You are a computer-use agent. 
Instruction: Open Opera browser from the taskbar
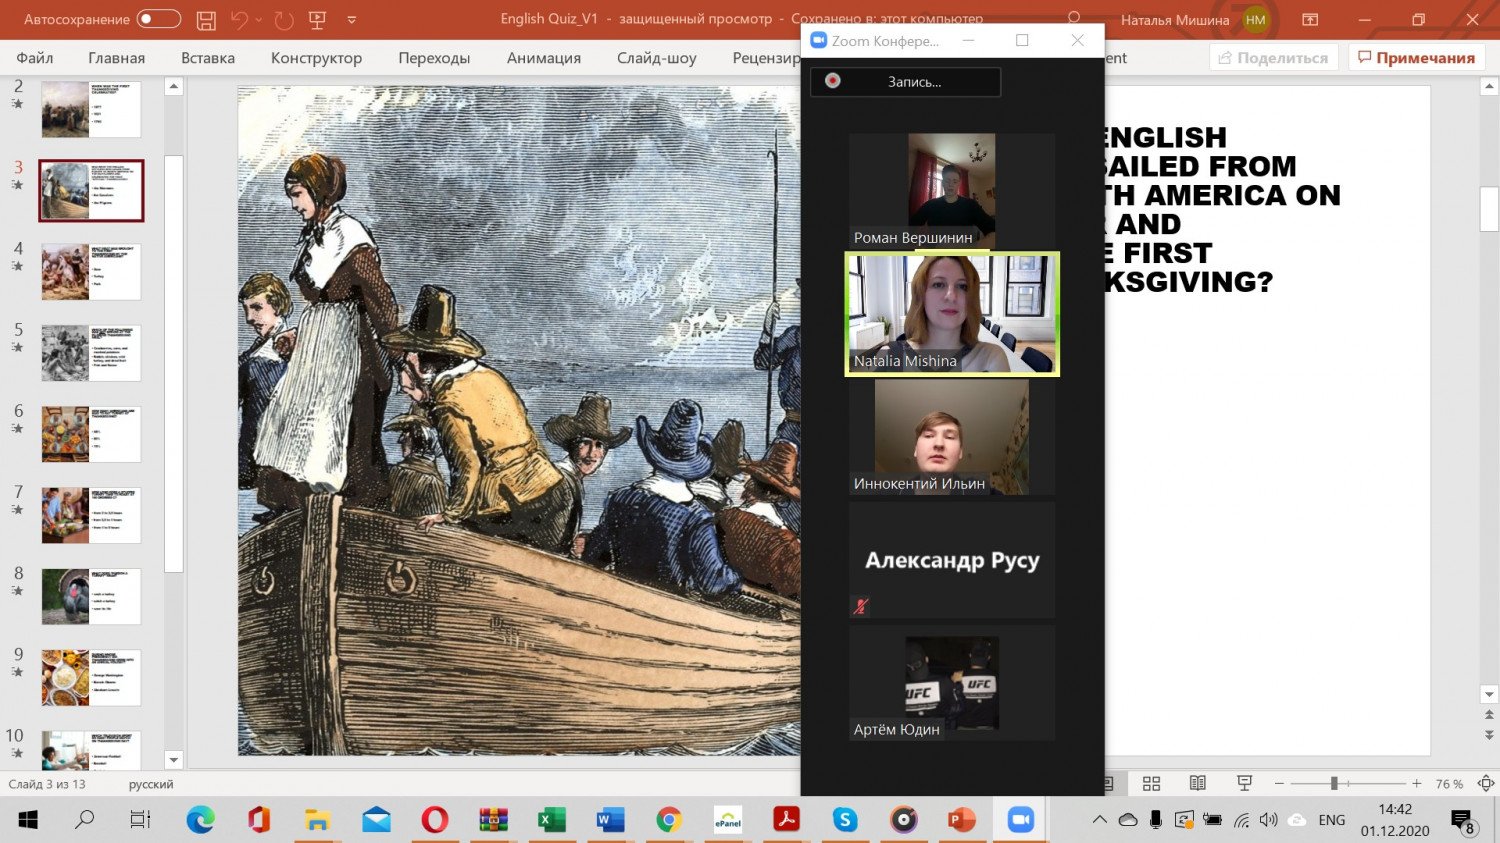click(435, 820)
